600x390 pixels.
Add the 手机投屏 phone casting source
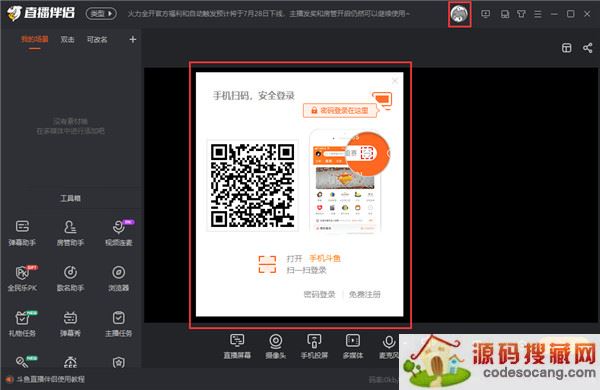[314, 346]
